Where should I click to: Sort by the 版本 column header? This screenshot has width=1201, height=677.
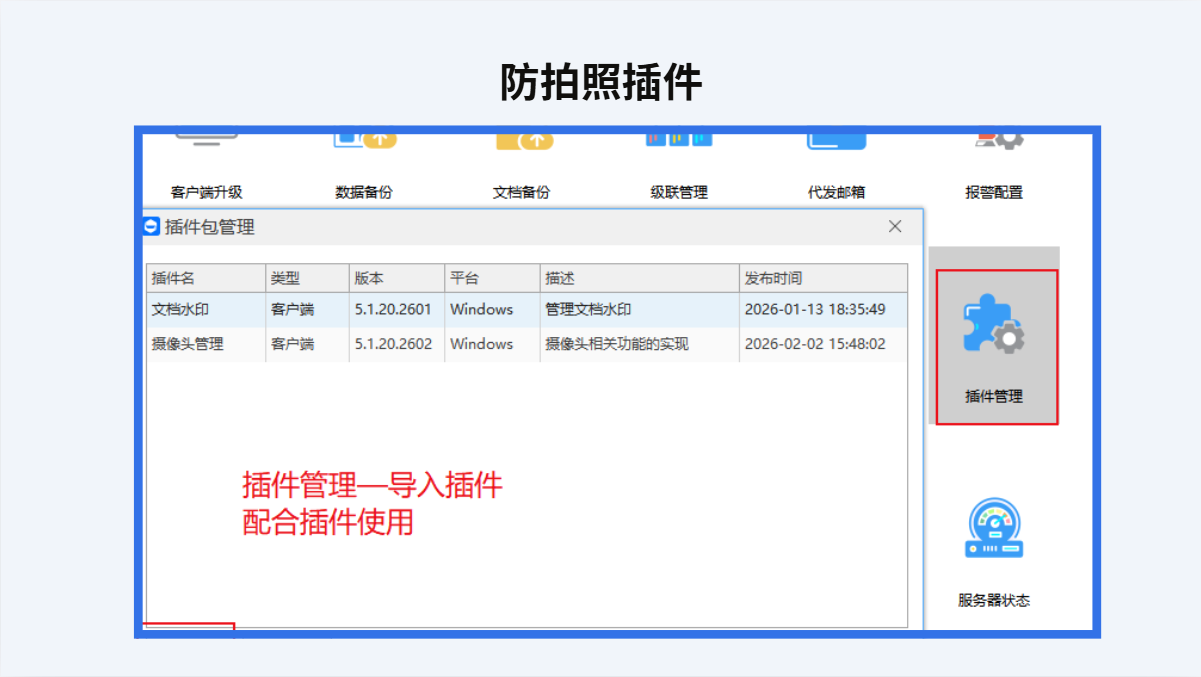click(x=397, y=278)
